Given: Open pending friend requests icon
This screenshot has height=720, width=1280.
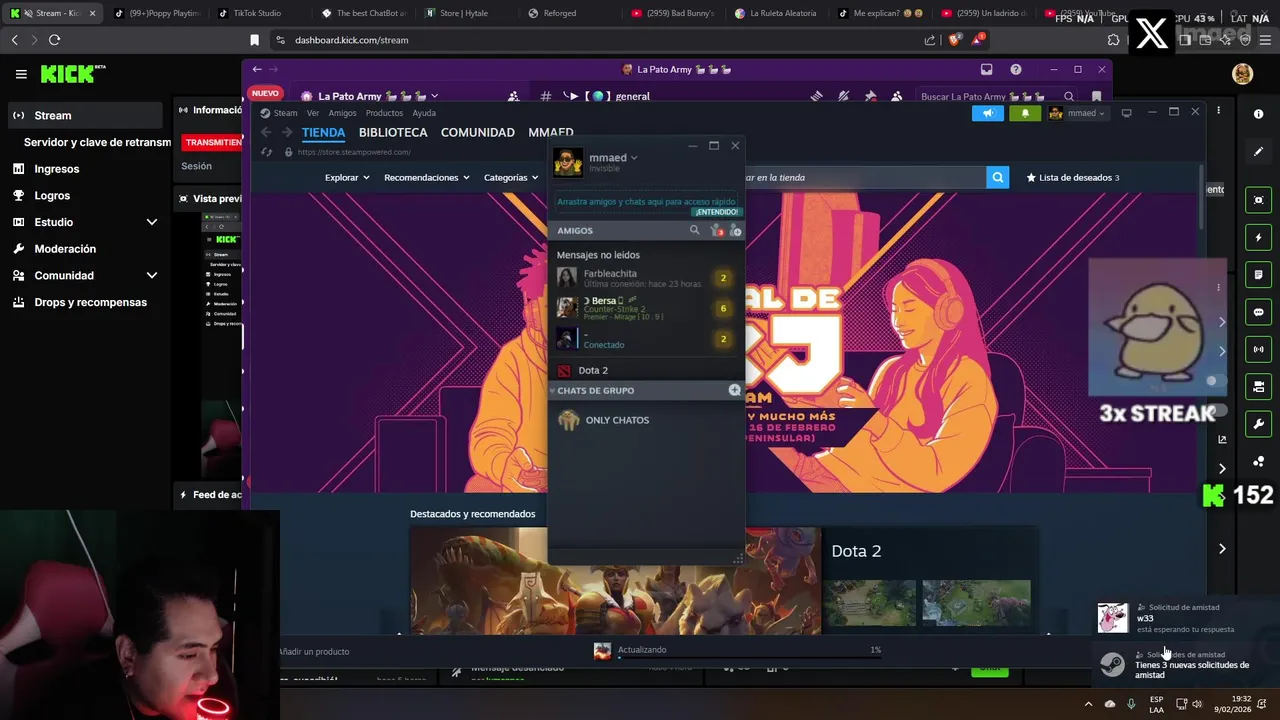Looking at the screenshot, I should [716, 230].
